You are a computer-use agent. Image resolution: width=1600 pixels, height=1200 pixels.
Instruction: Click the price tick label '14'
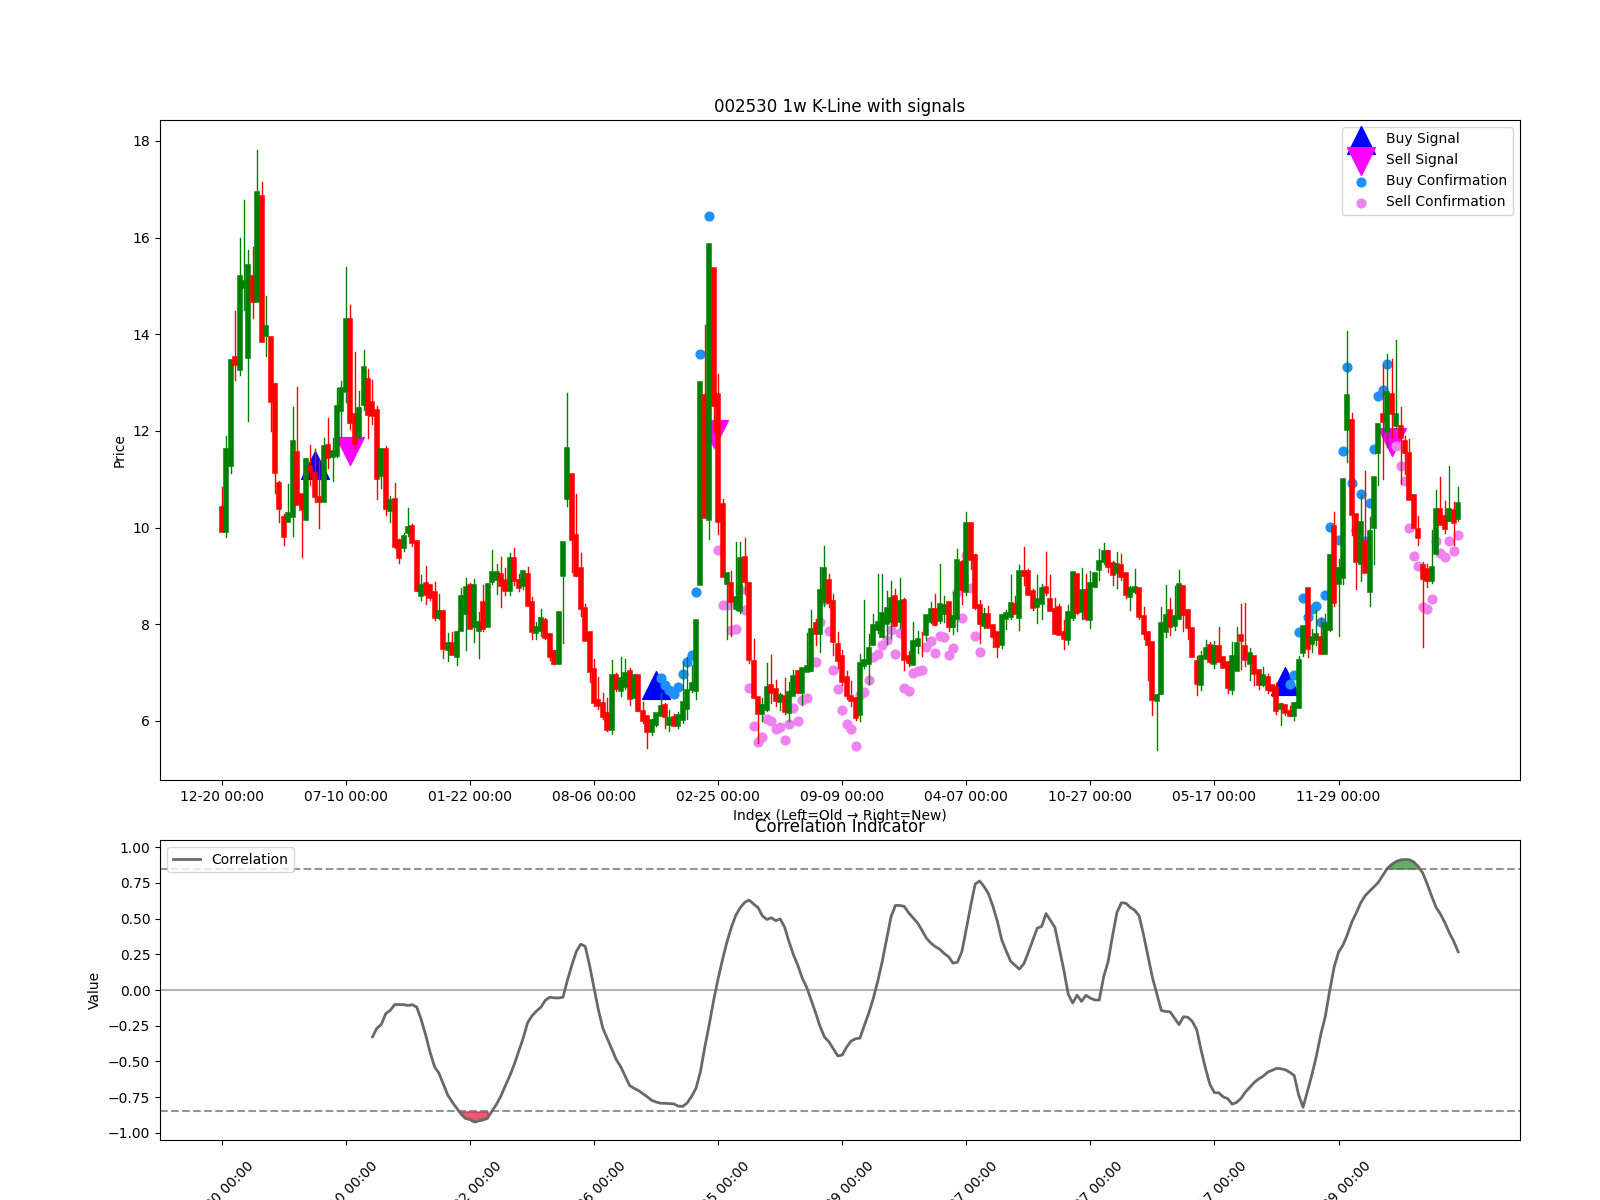141,335
